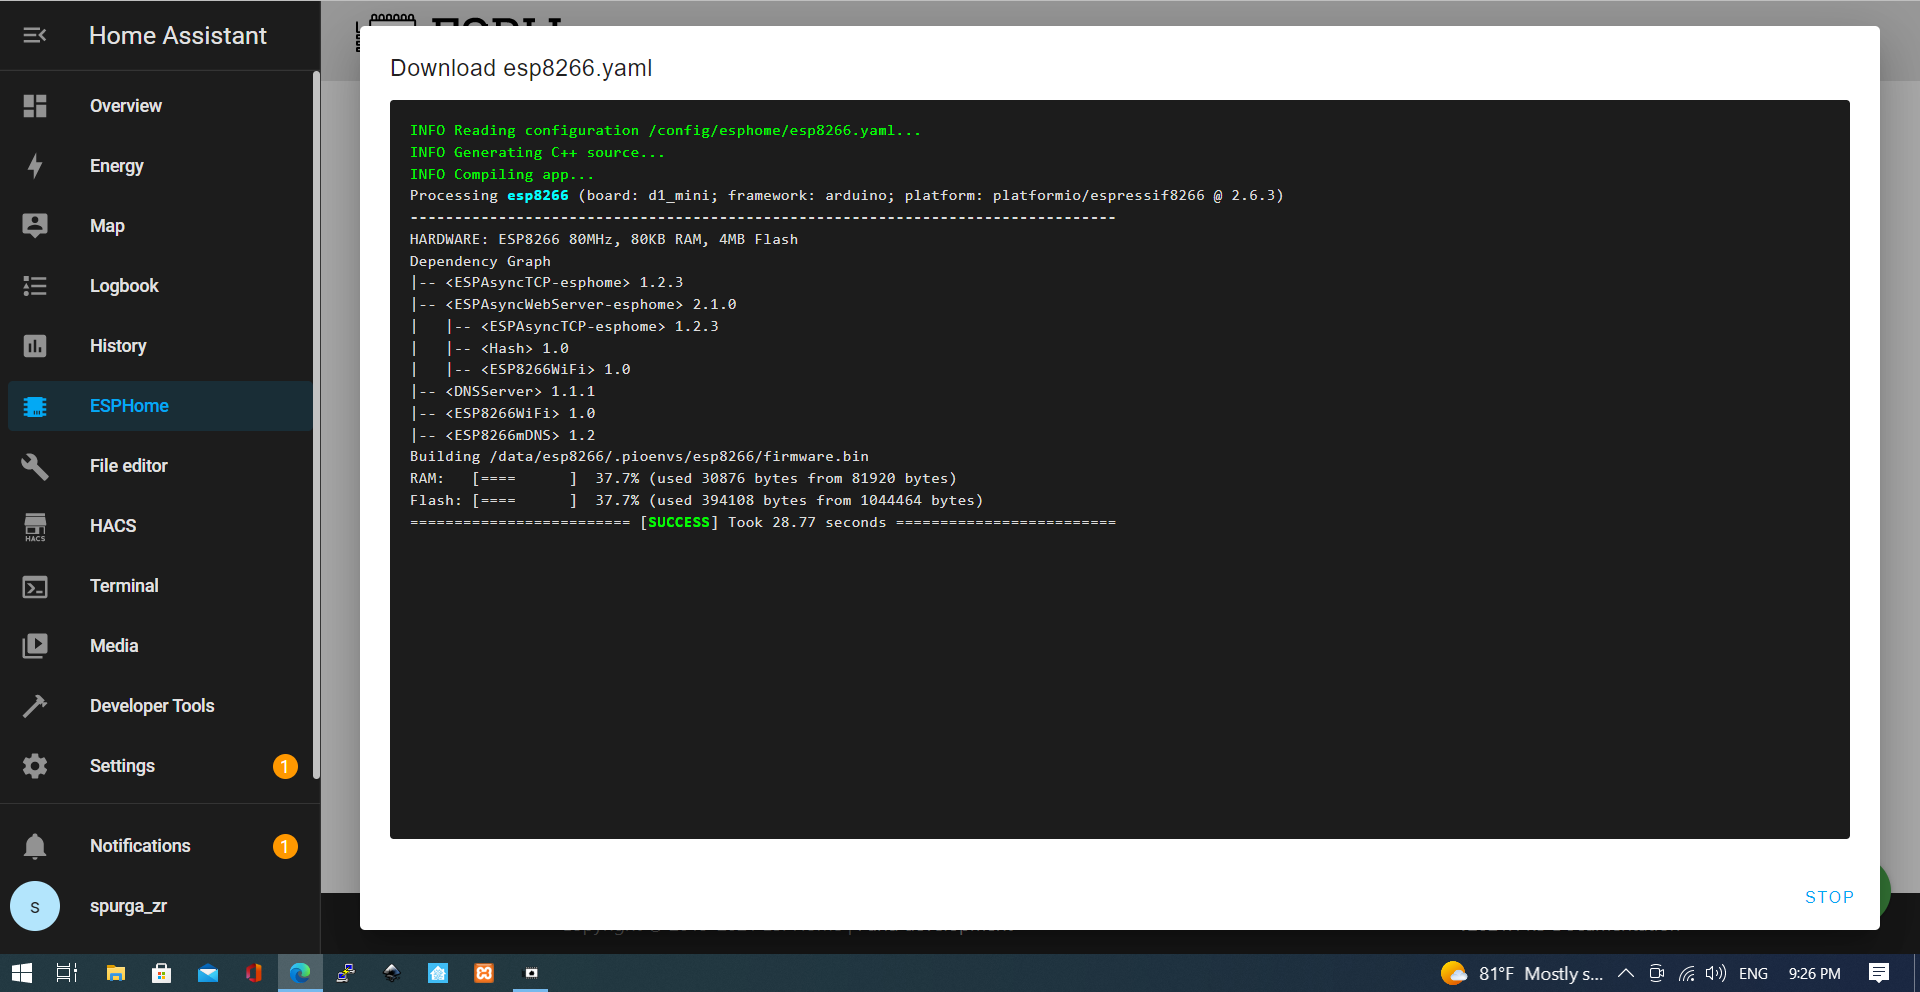This screenshot has width=1920, height=992.
Task: Open the PuTTY icon on the taskbar
Action: coord(346,973)
